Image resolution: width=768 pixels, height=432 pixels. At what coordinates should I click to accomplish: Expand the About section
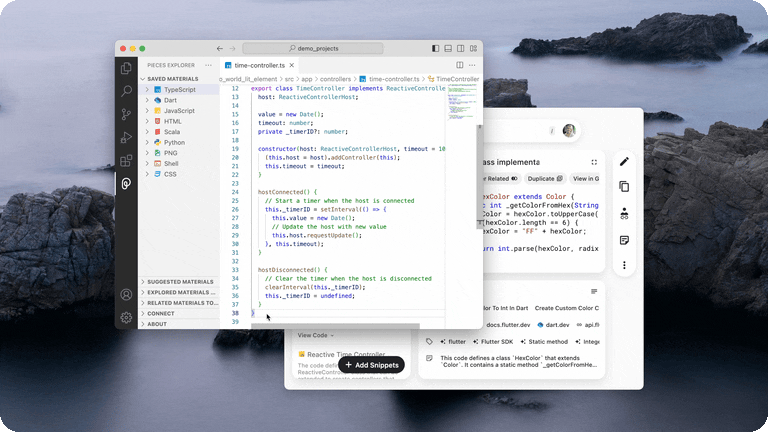click(179, 324)
